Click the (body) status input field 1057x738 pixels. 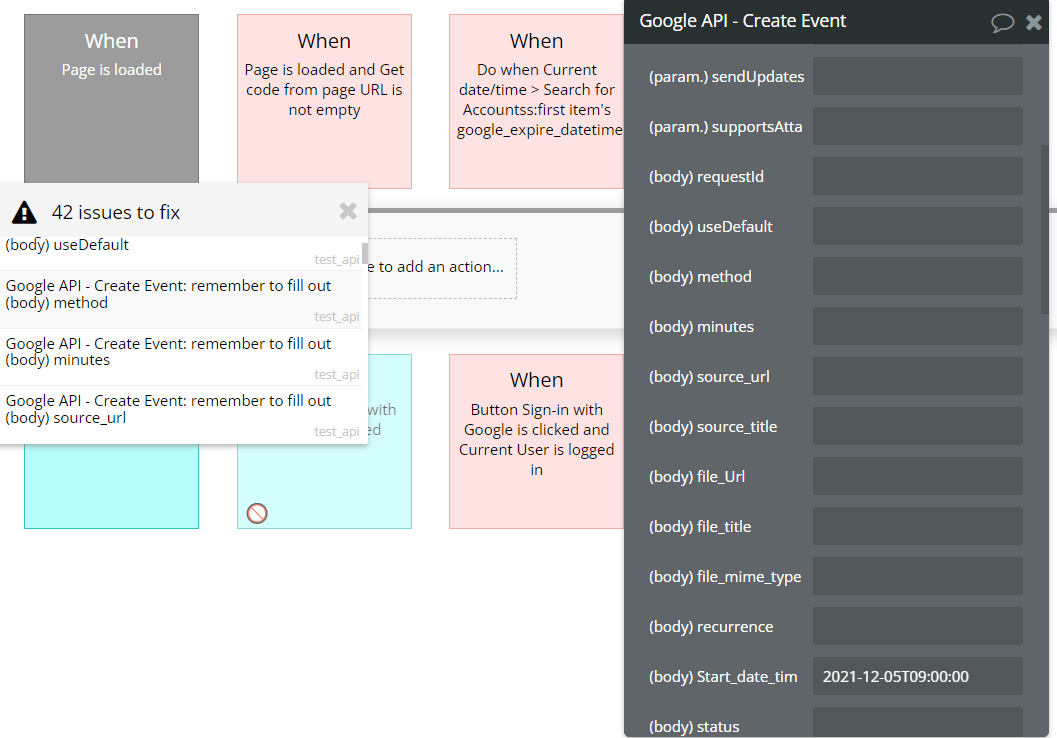917,722
